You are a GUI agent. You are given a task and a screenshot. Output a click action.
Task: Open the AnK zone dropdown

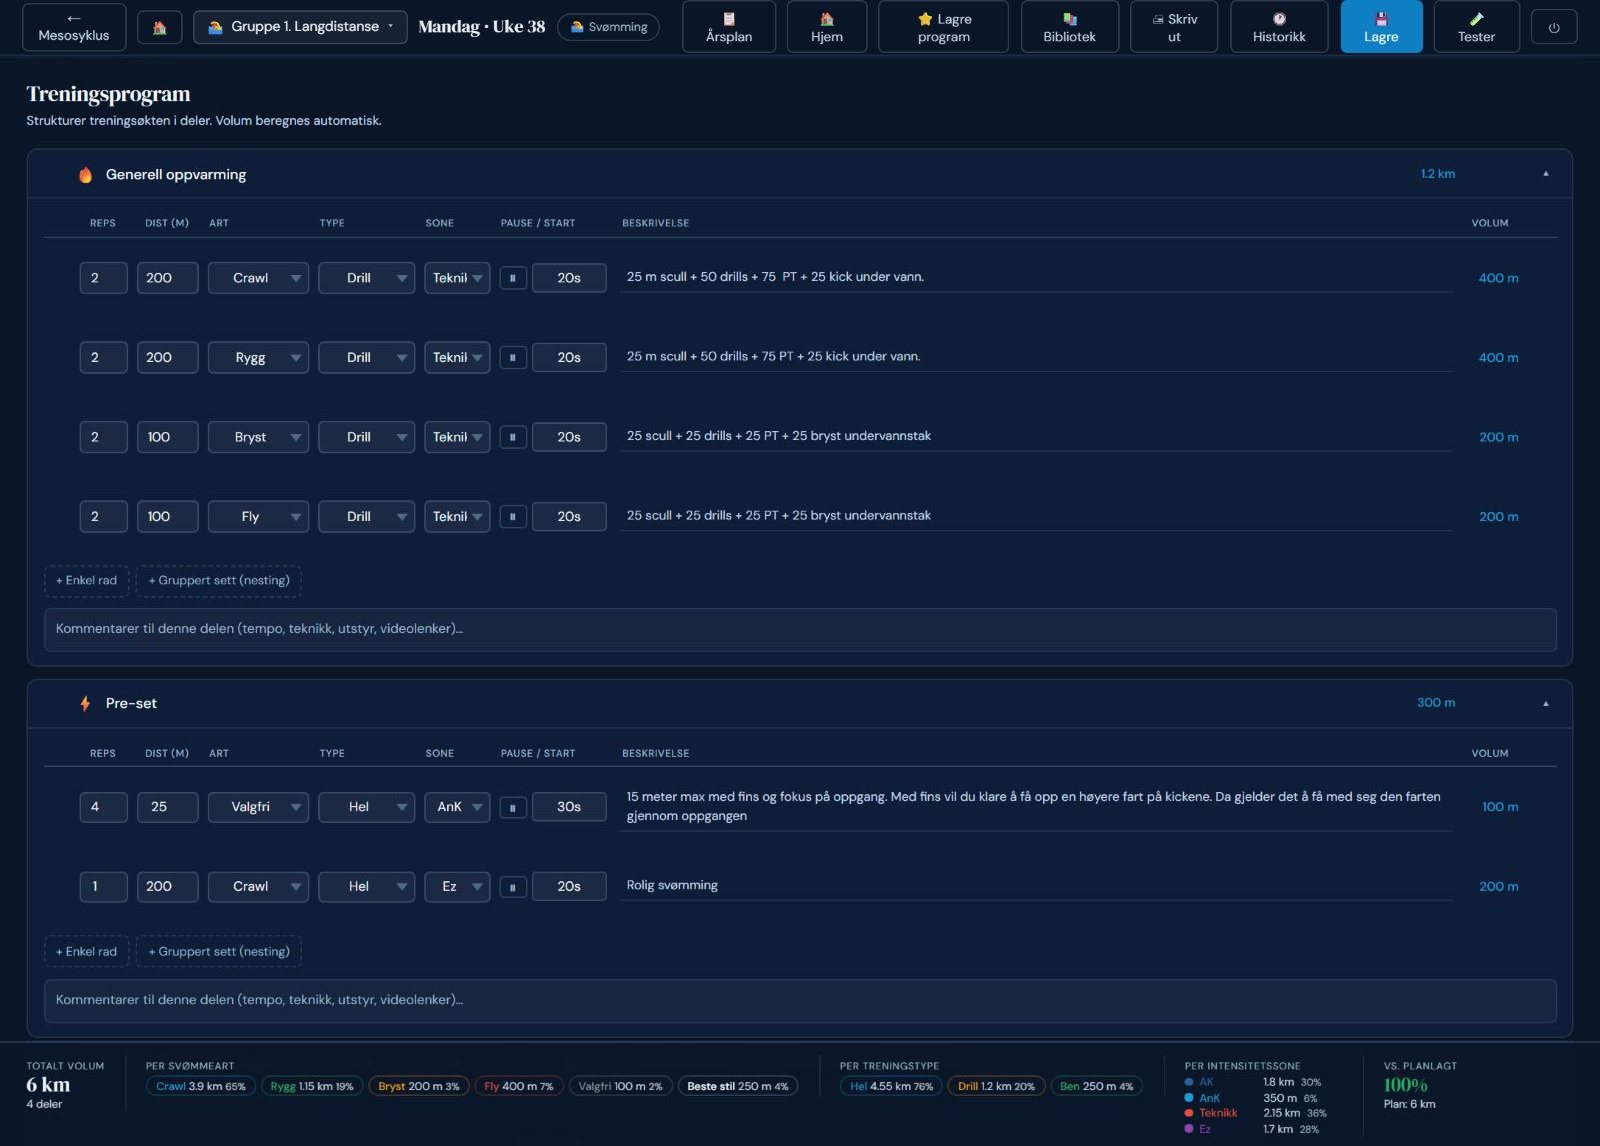click(457, 807)
